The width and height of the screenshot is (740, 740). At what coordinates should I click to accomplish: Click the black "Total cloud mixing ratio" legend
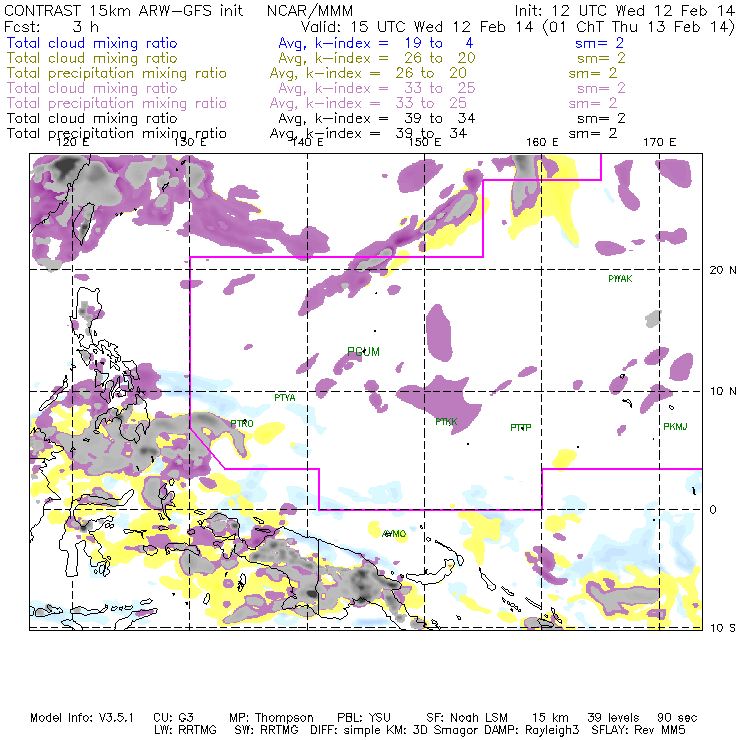click(92, 118)
